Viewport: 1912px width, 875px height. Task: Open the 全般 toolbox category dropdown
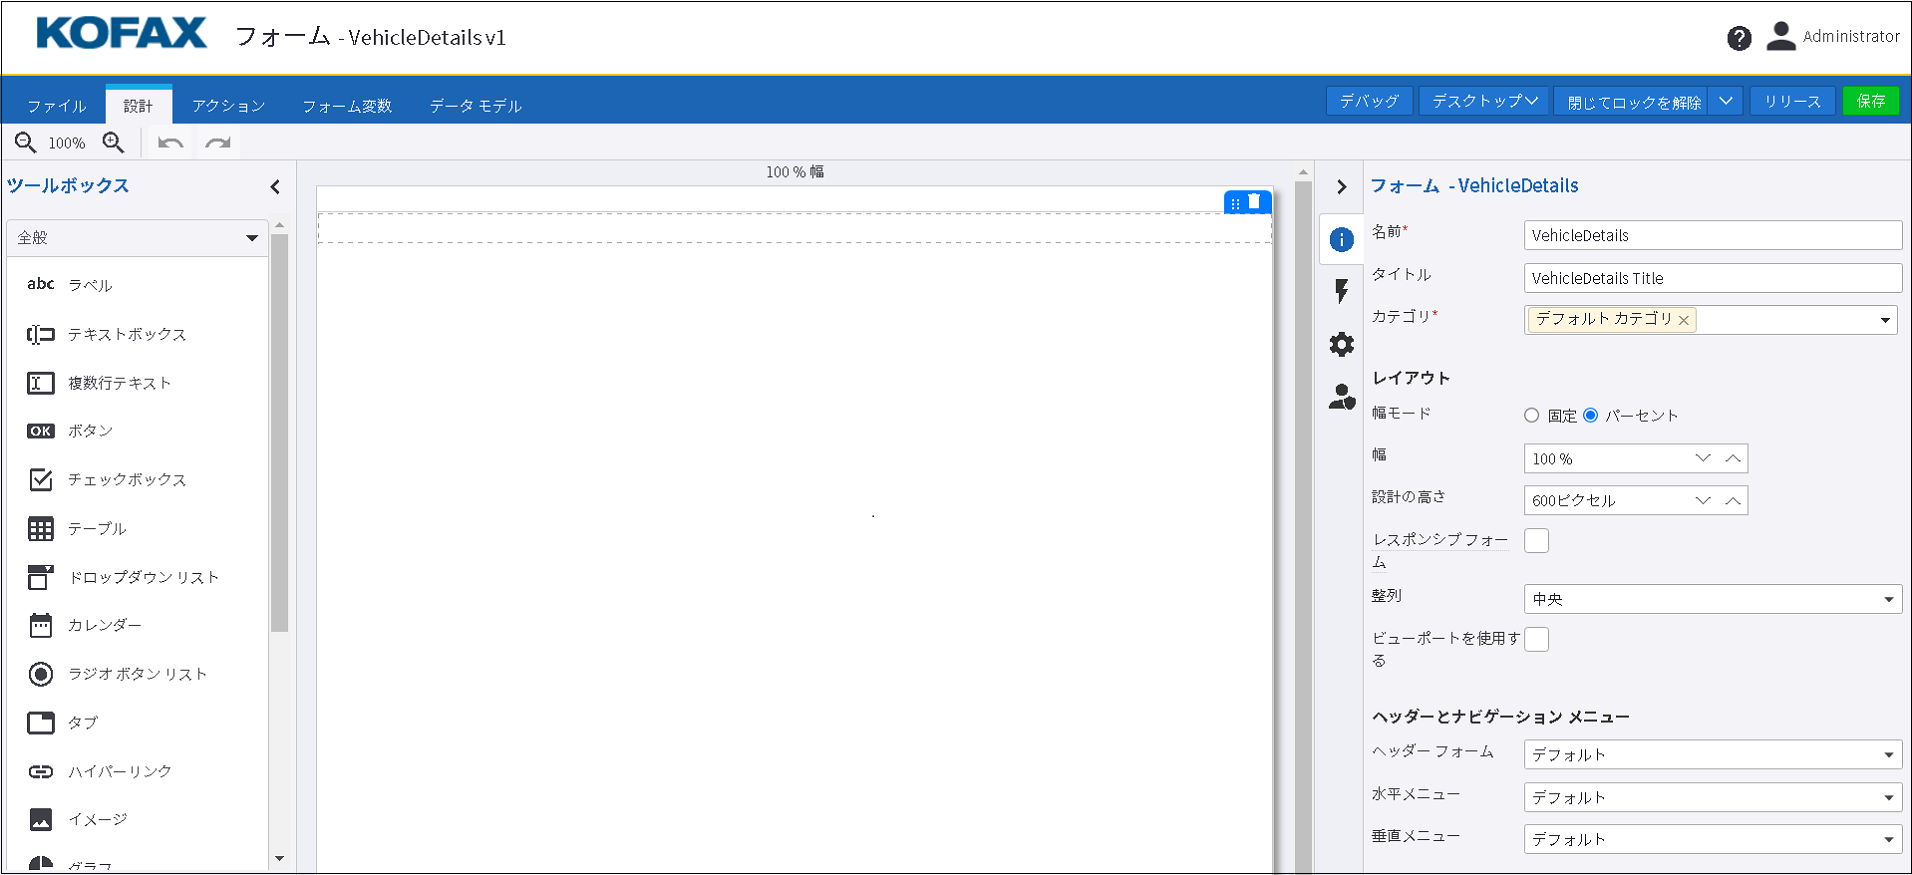tap(137, 238)
